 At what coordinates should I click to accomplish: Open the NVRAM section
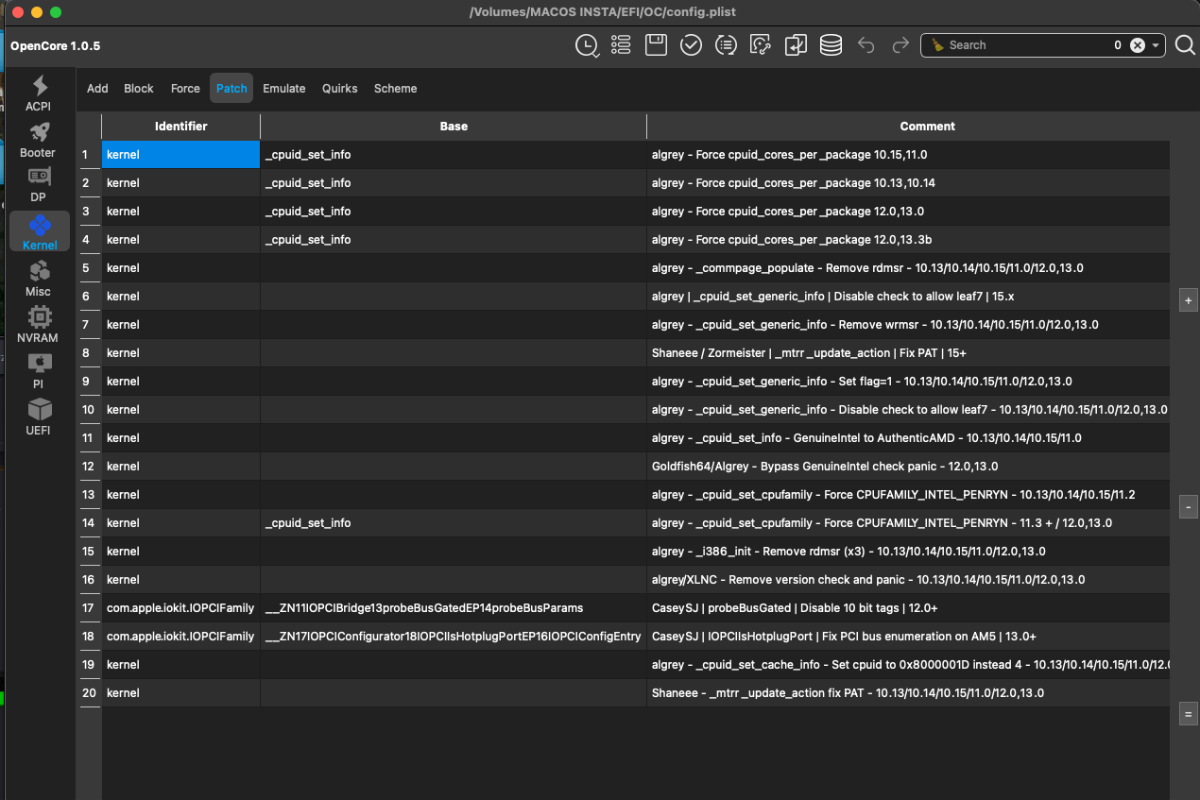(38, 325)
